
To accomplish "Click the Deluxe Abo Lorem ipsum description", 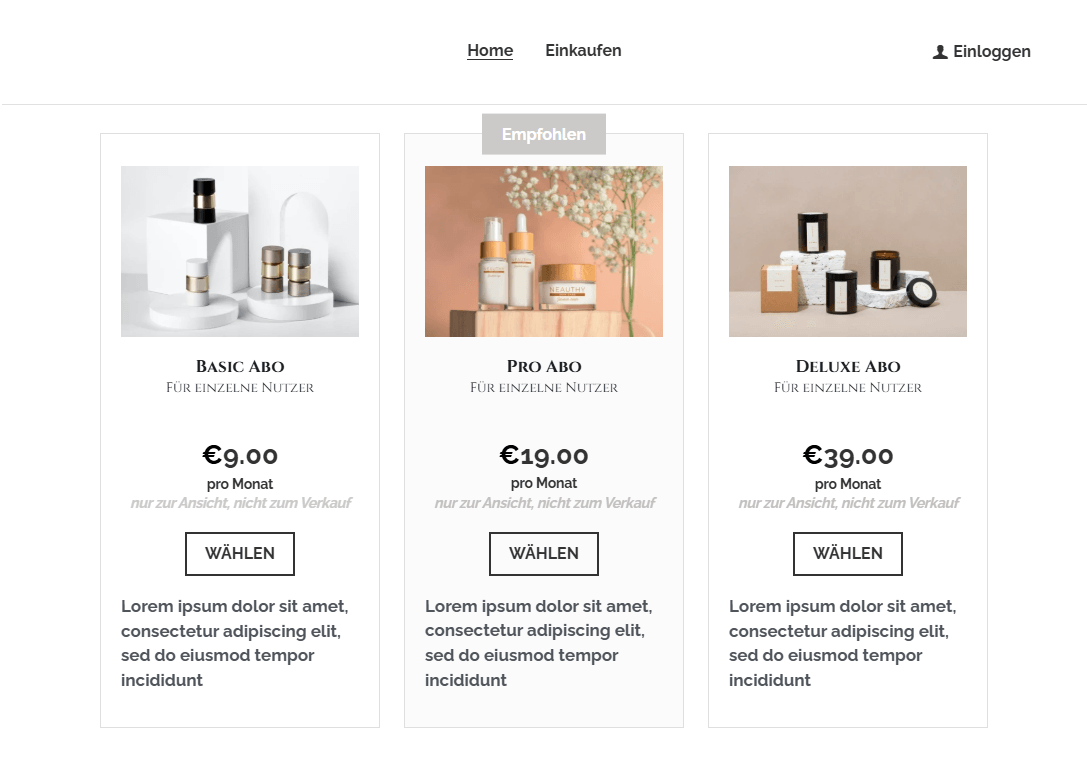I will coord(844,643).
